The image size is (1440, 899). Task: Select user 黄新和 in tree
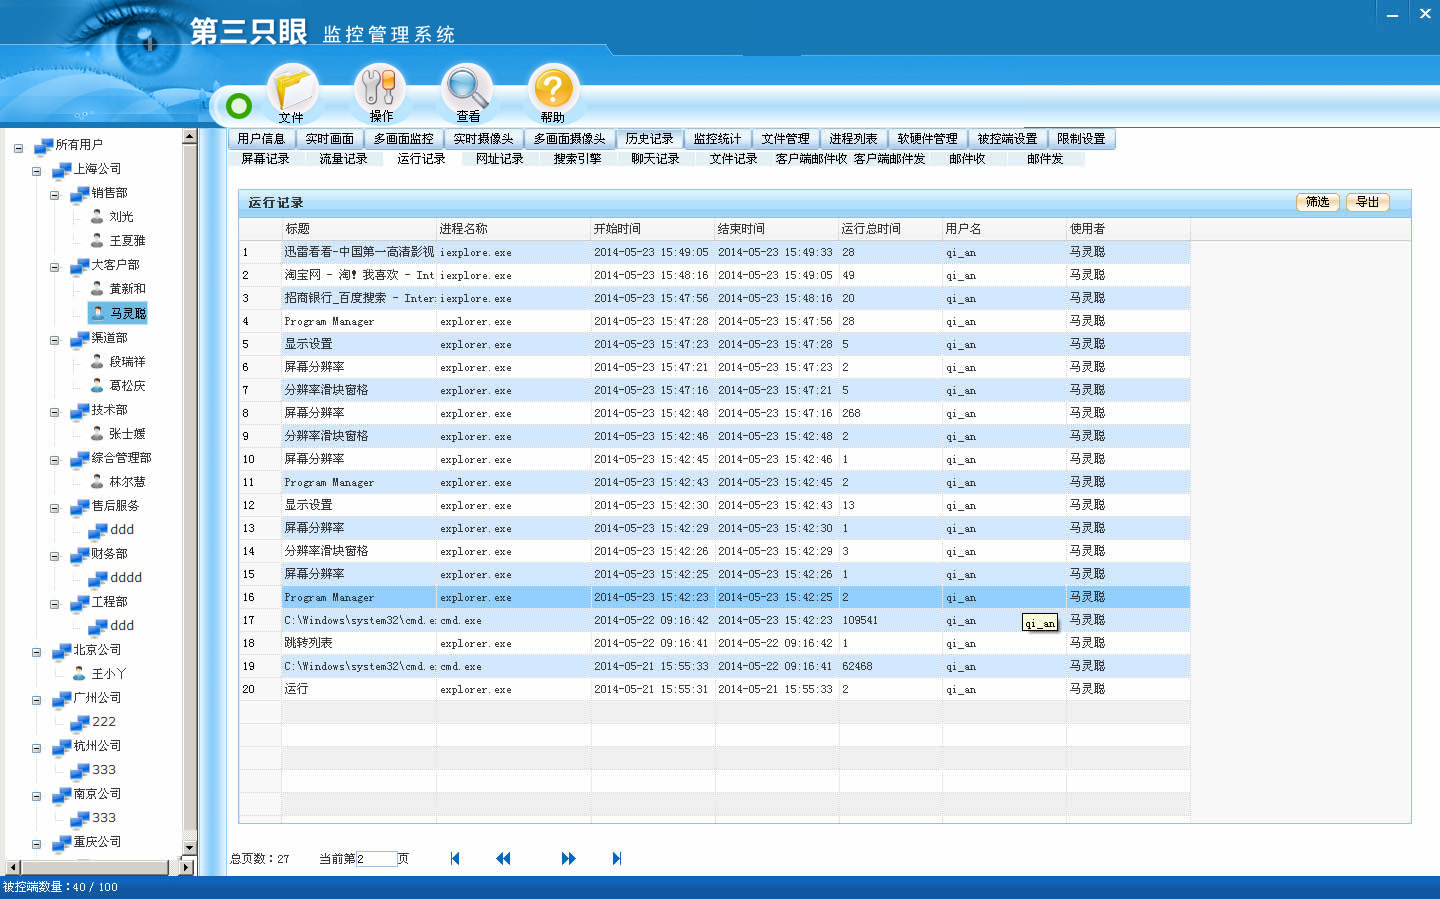[x=127, y=289]
